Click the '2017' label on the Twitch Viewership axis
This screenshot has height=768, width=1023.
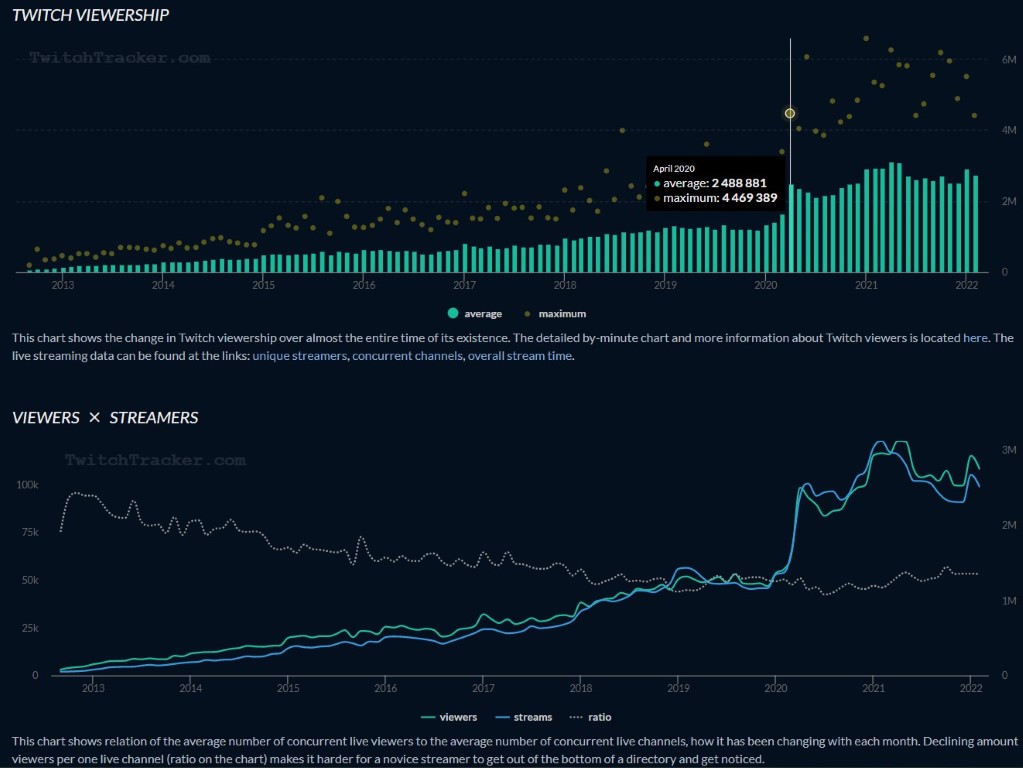click(x=465, y=285)
